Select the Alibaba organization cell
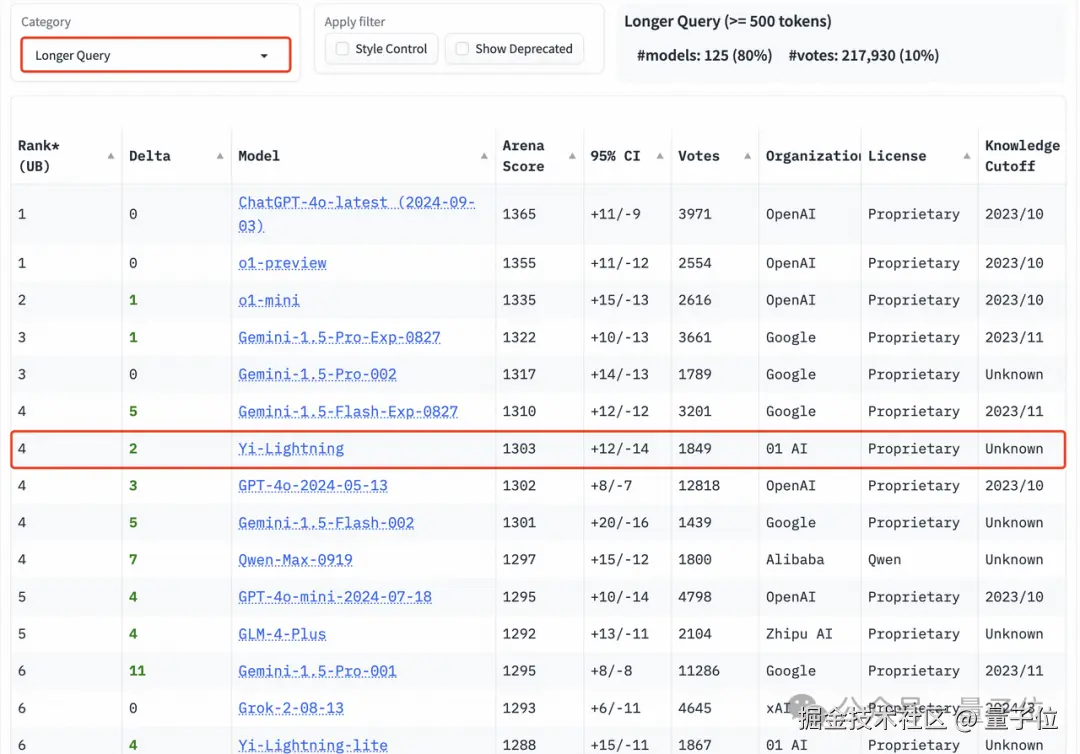Viewport: 1080px width, 754px height. tap(795, 560)
